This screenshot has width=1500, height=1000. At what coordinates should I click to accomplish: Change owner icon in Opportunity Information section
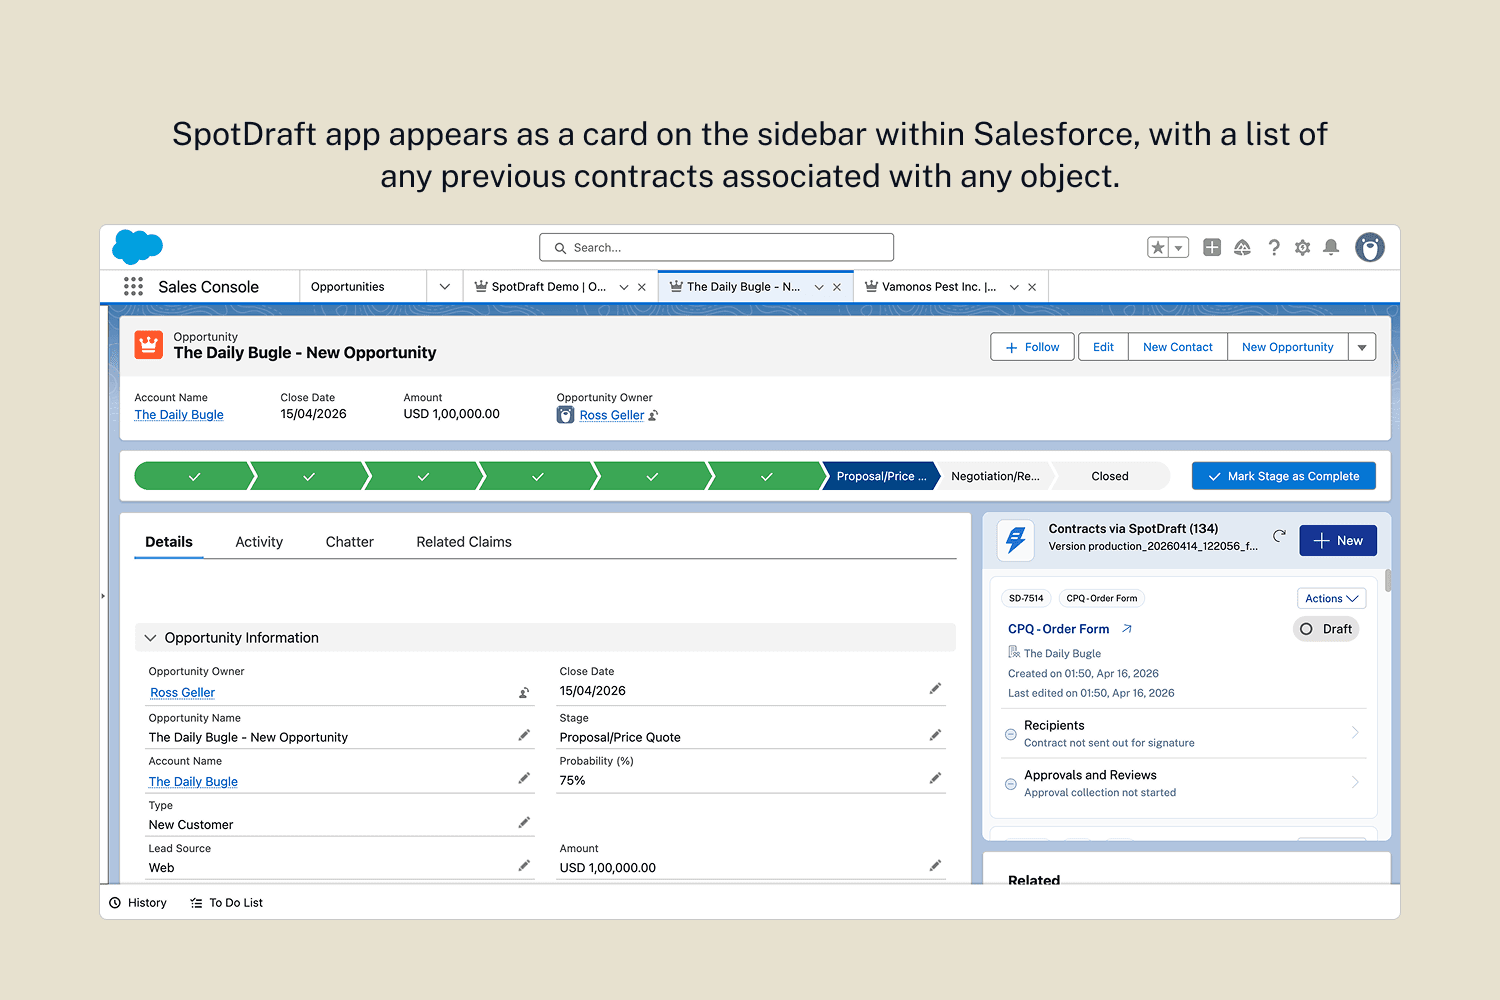(x=524, y=692)
